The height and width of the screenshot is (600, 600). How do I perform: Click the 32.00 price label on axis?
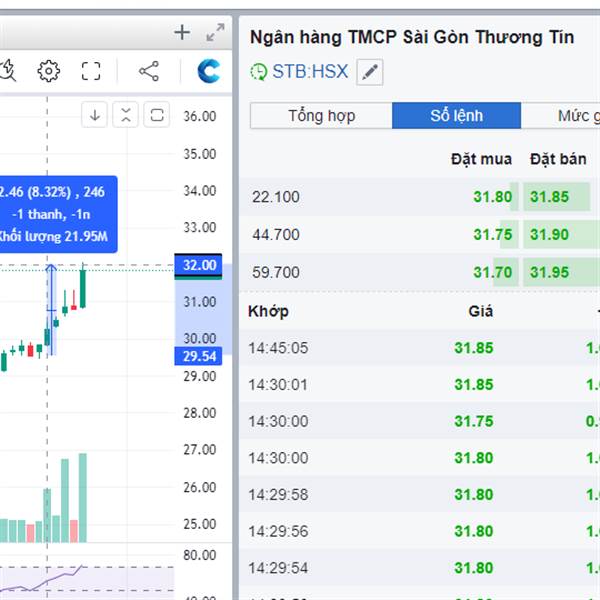(198, 265)
